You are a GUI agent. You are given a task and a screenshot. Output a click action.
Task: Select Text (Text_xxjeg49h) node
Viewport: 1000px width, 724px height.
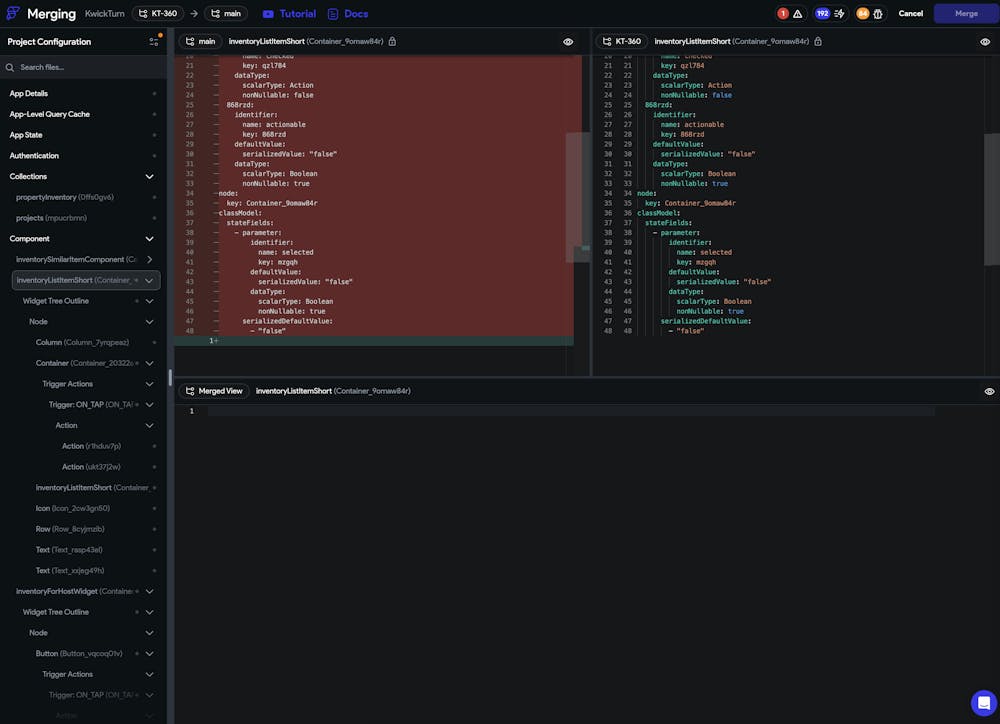click(x=70, y=570)
